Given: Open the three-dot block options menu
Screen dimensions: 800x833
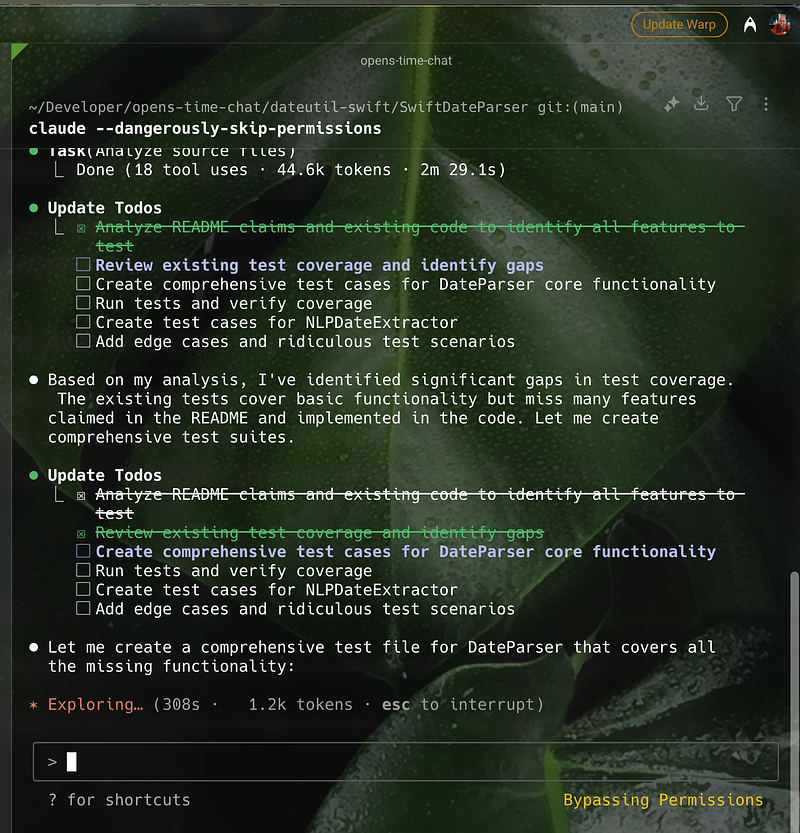Looking at the screenshot, I should [x=766, y=103].
